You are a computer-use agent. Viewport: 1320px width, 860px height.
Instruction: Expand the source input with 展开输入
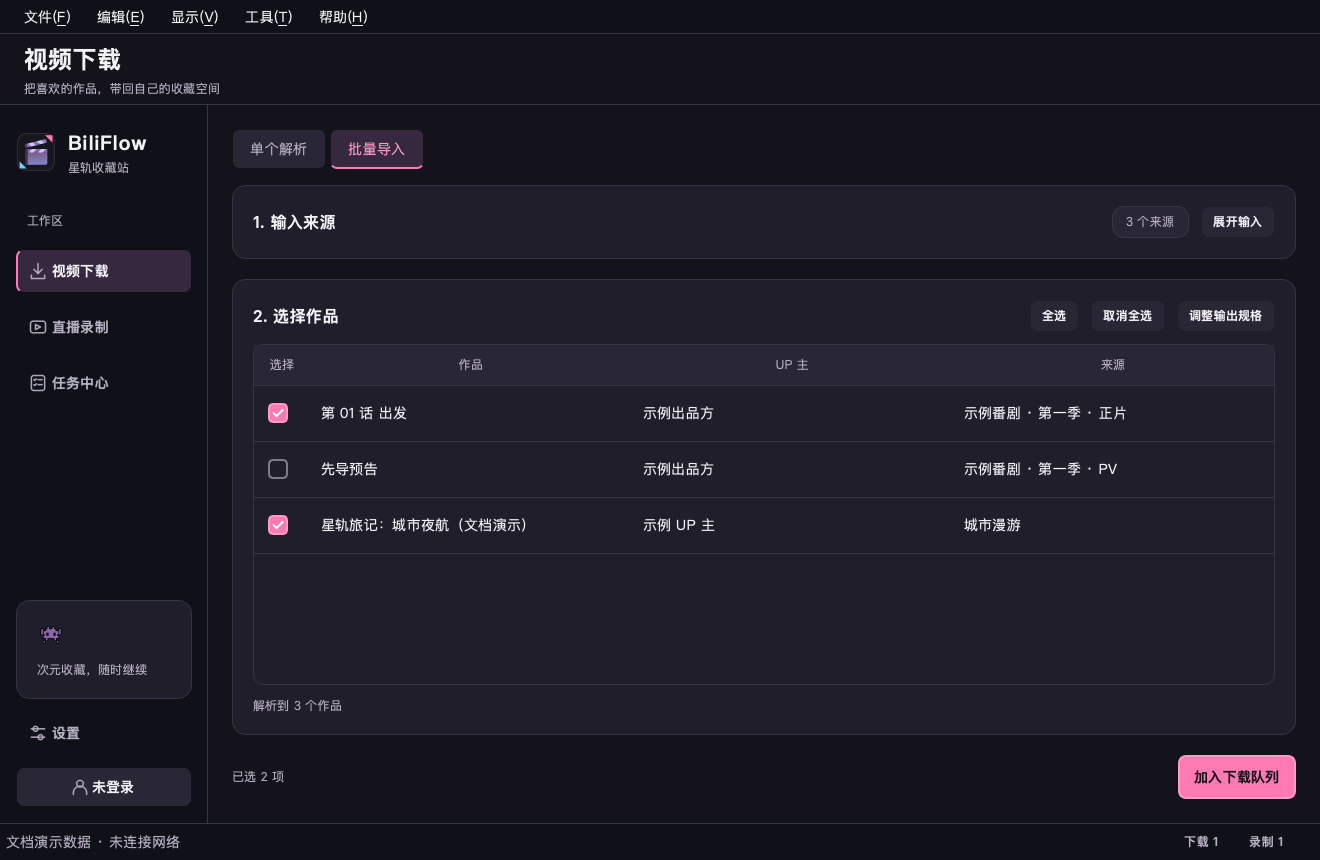coord(1237,222)
